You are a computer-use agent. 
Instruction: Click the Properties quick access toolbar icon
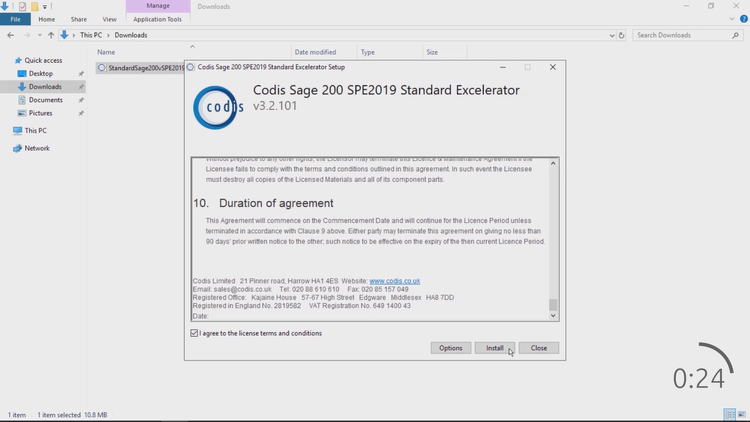pyautogui.click(x=22, y=6)
